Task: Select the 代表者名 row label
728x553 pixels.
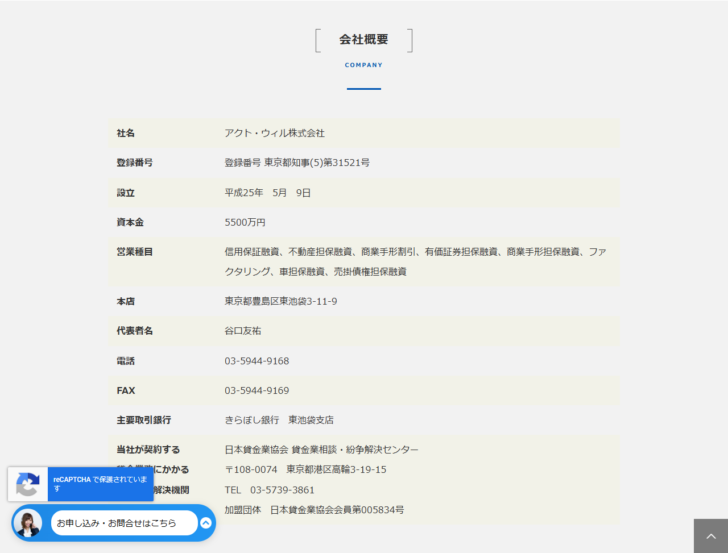Action: tap(135, 331)
